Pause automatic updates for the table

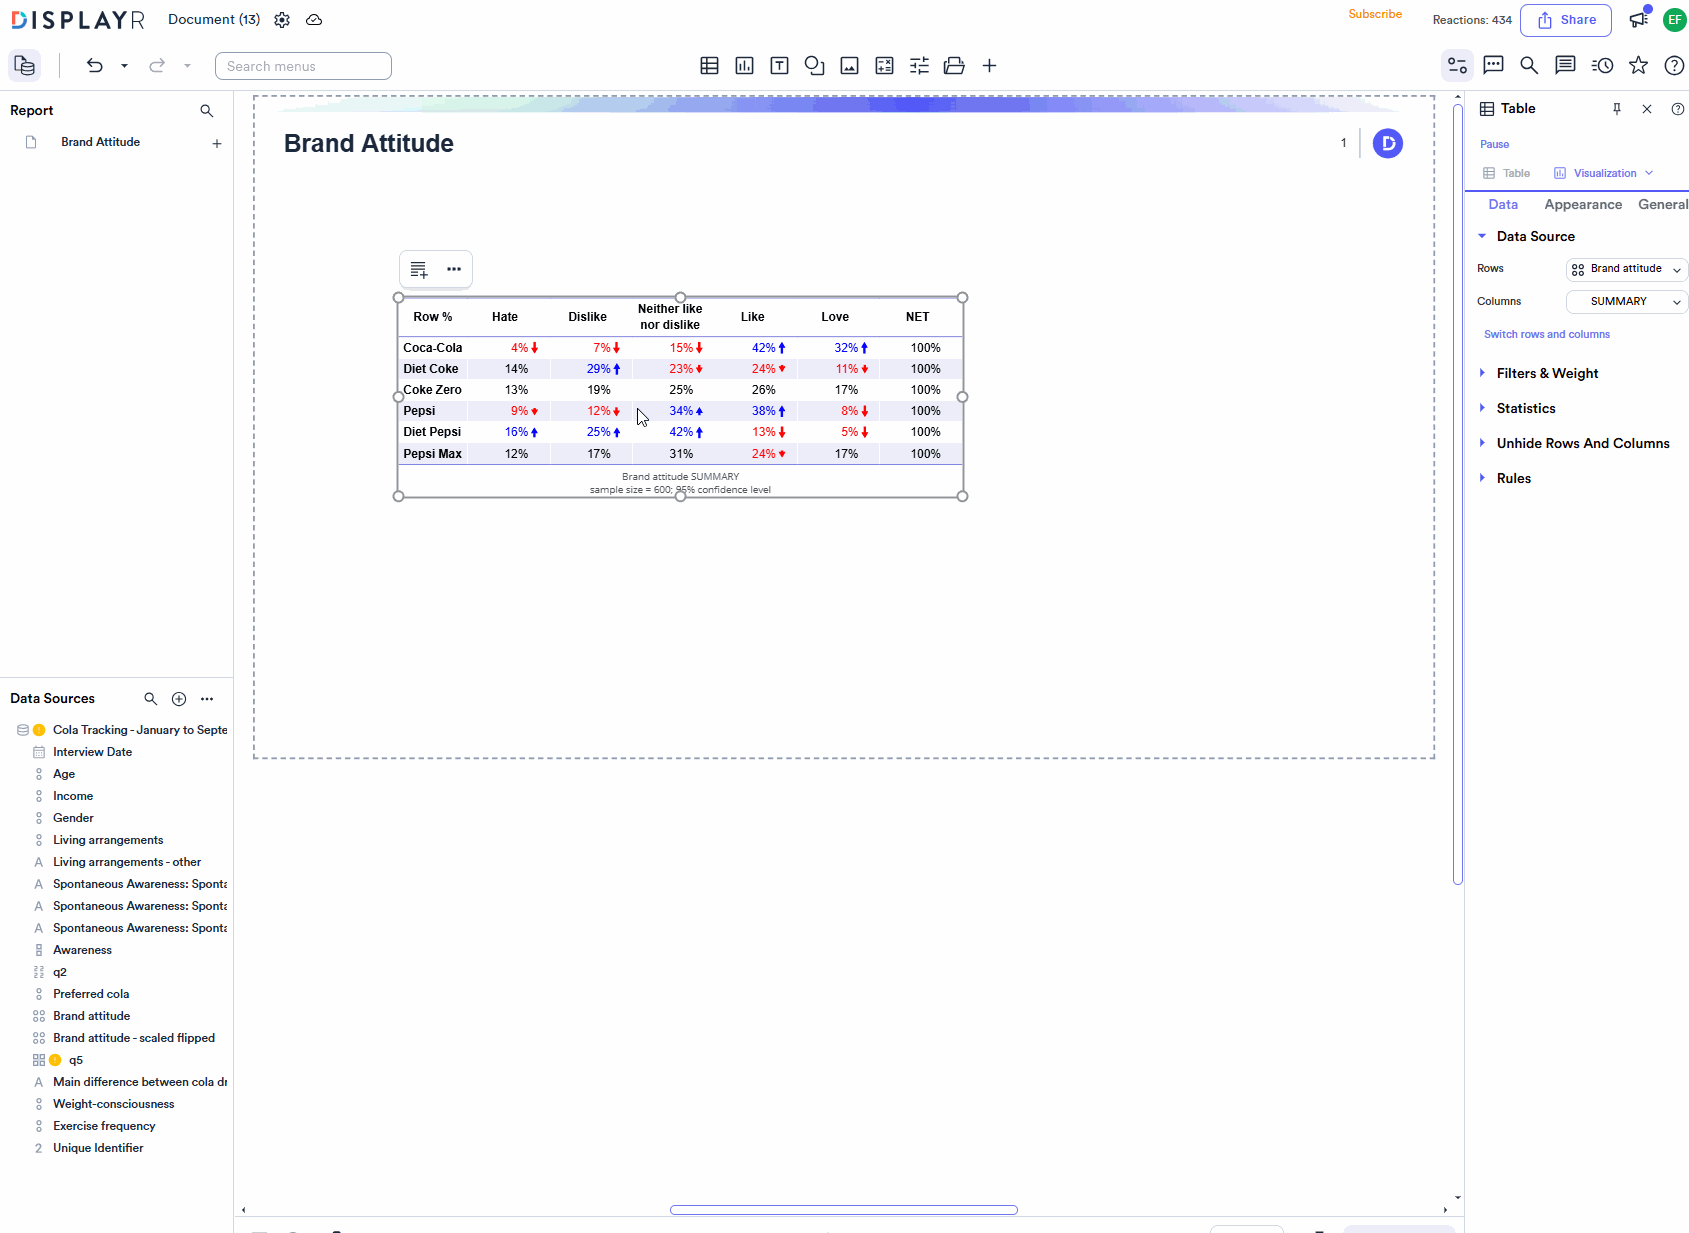(1494, 144)
